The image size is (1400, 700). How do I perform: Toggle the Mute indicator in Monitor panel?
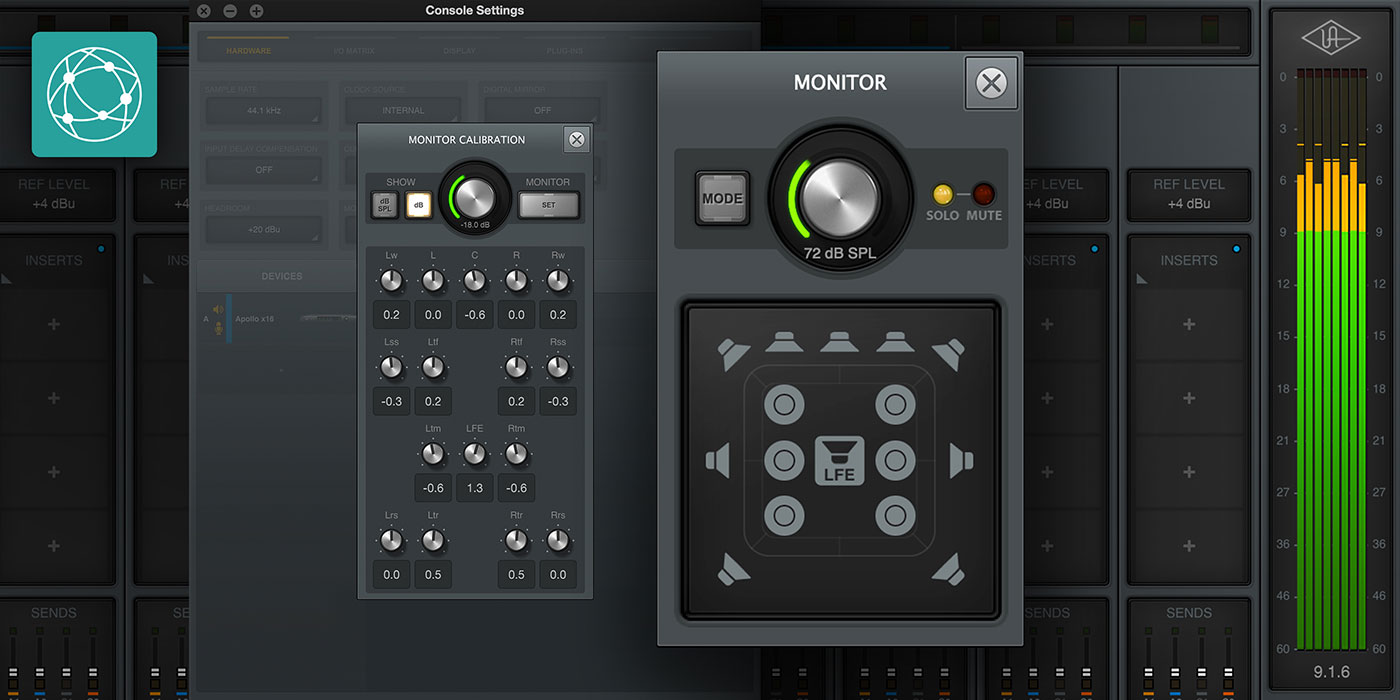tap(984, 195)
